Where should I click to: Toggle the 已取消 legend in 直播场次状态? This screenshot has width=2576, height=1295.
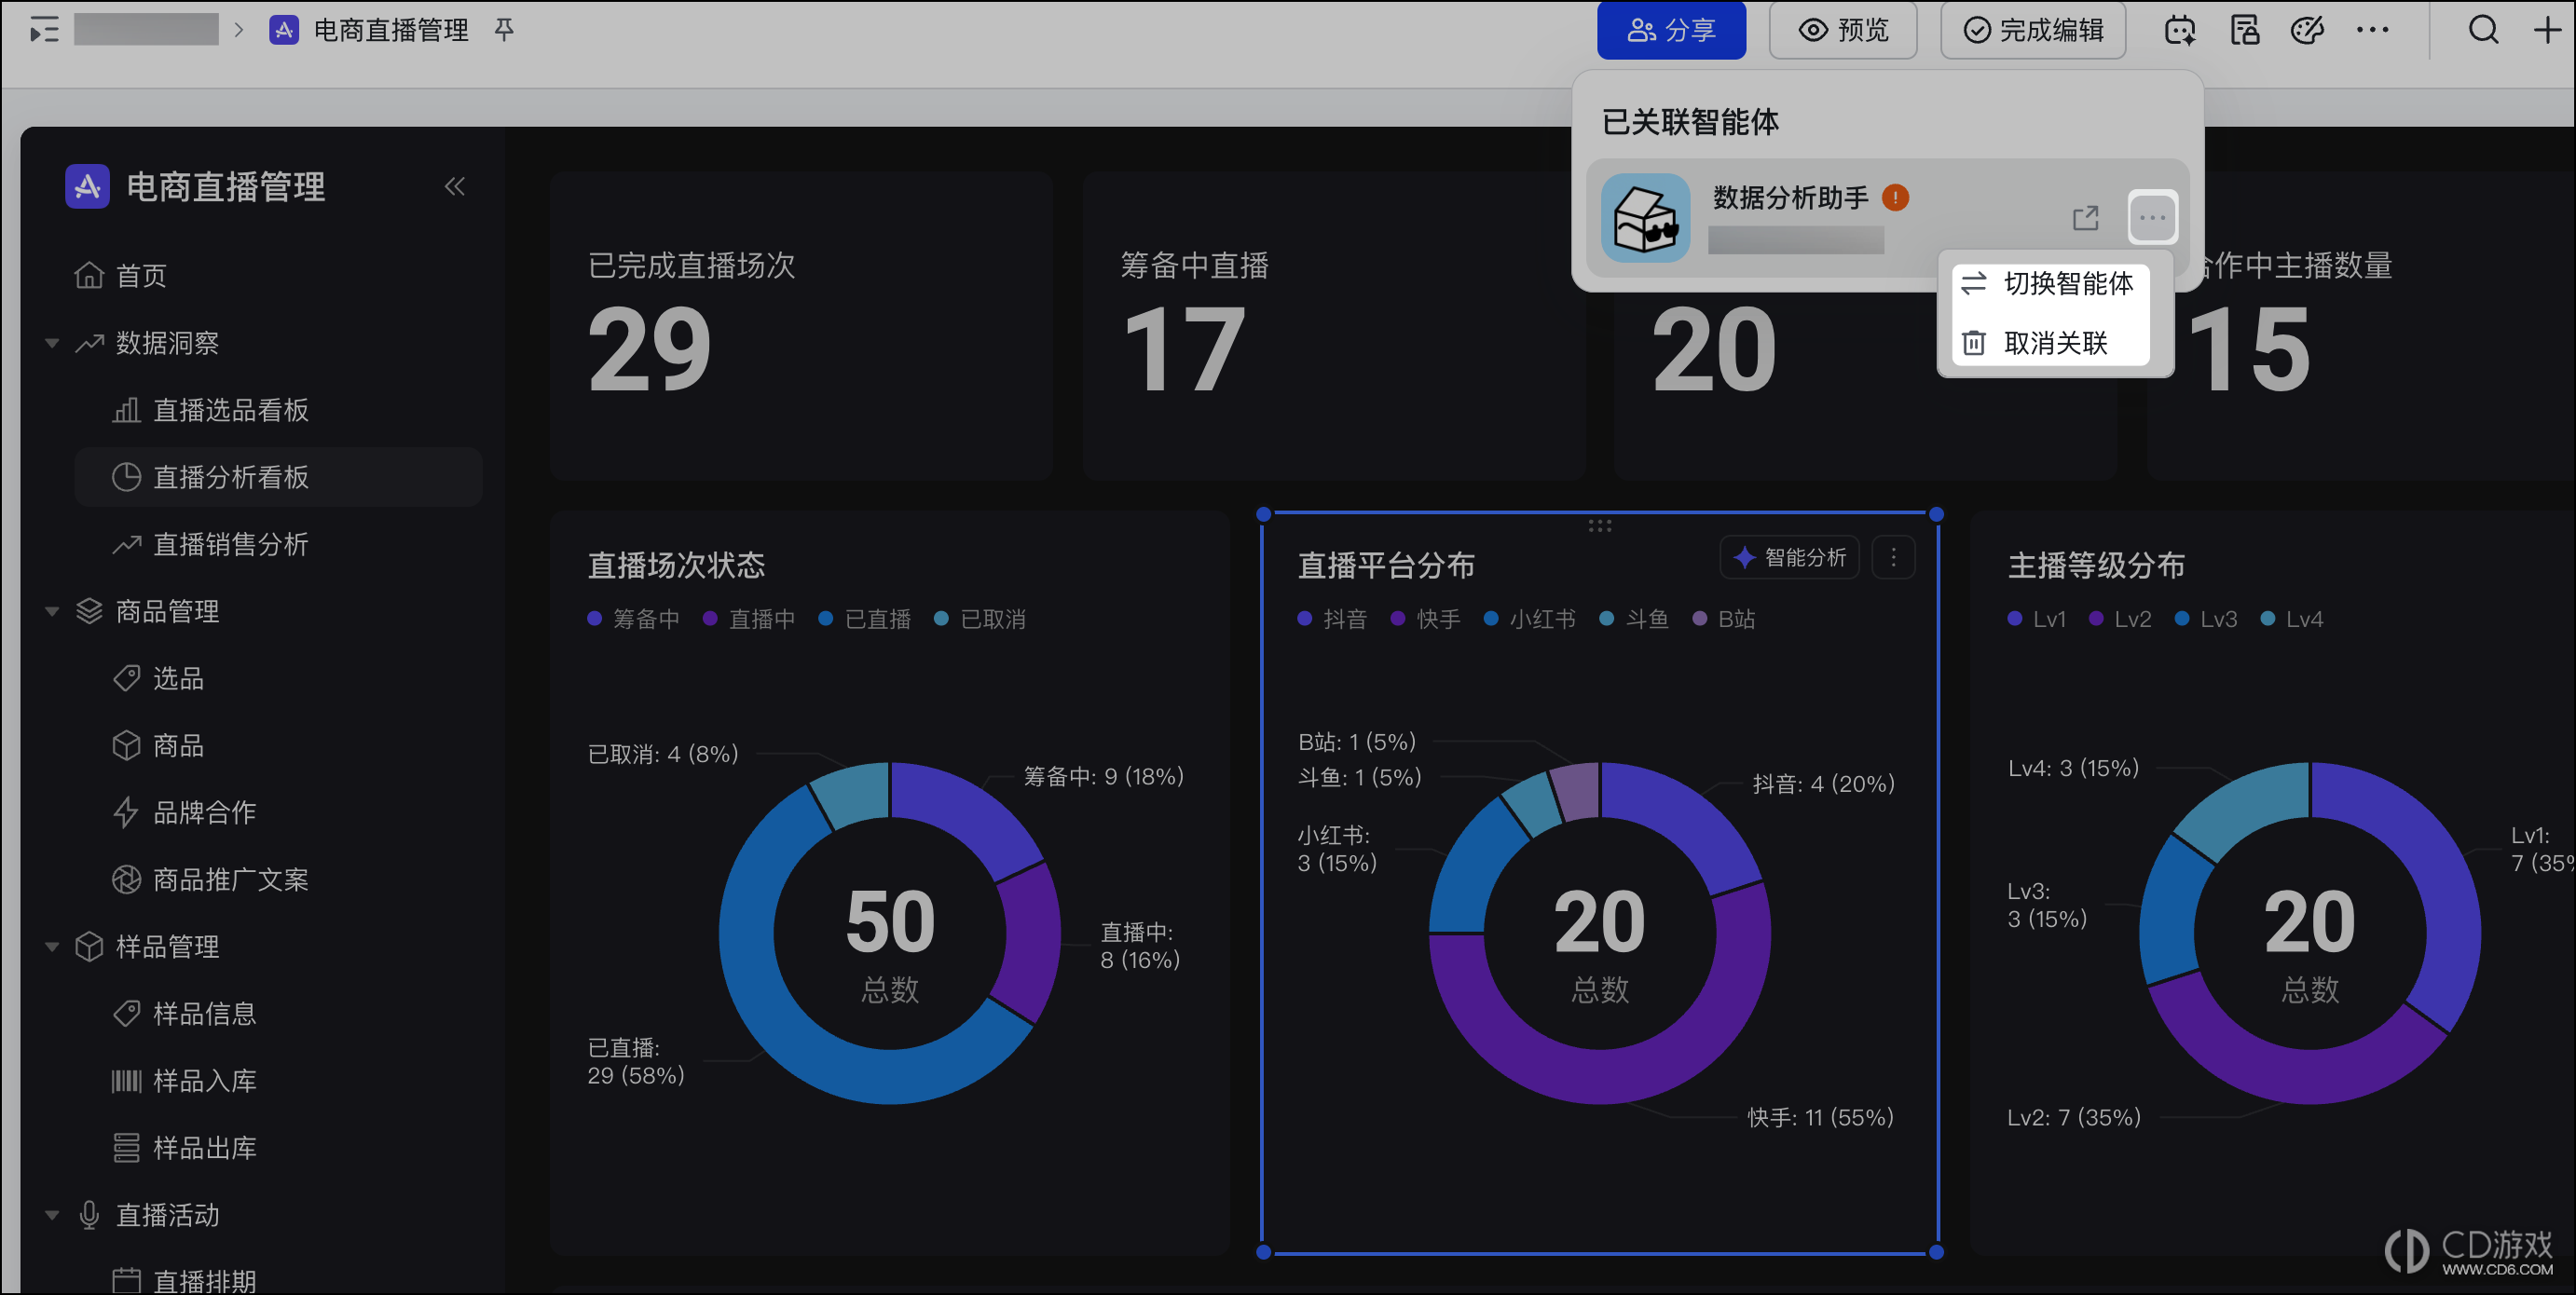980,619
